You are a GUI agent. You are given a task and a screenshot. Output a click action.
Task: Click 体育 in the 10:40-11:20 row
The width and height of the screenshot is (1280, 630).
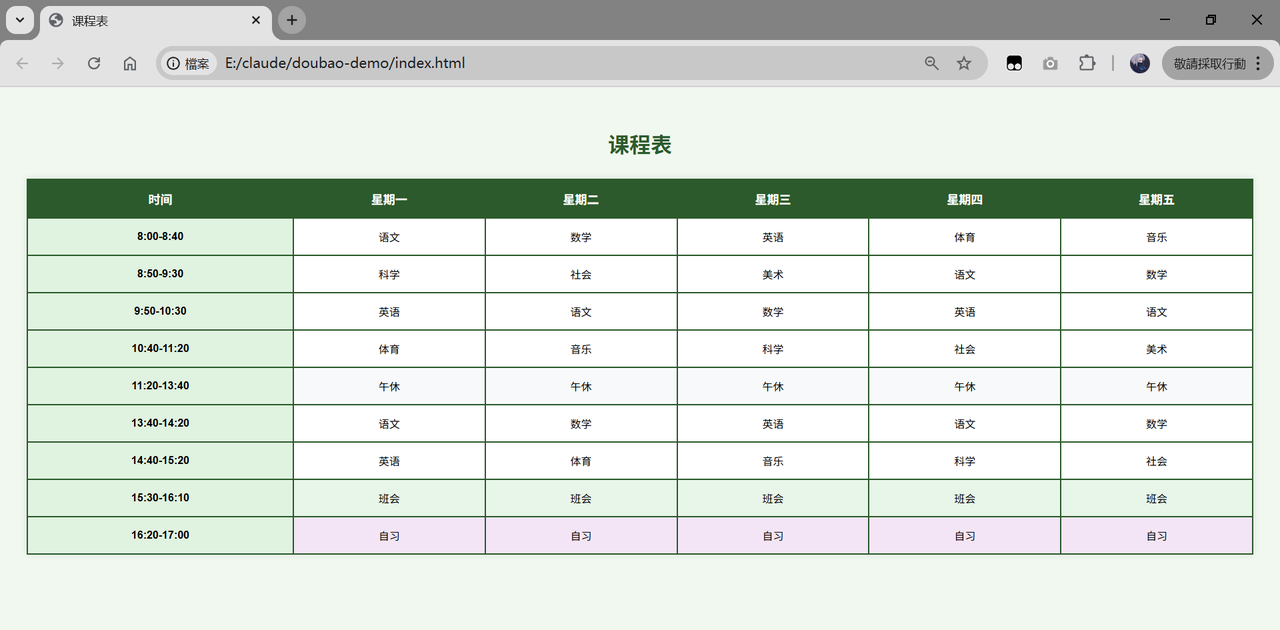pyautogui.click(x=389, y=350)
